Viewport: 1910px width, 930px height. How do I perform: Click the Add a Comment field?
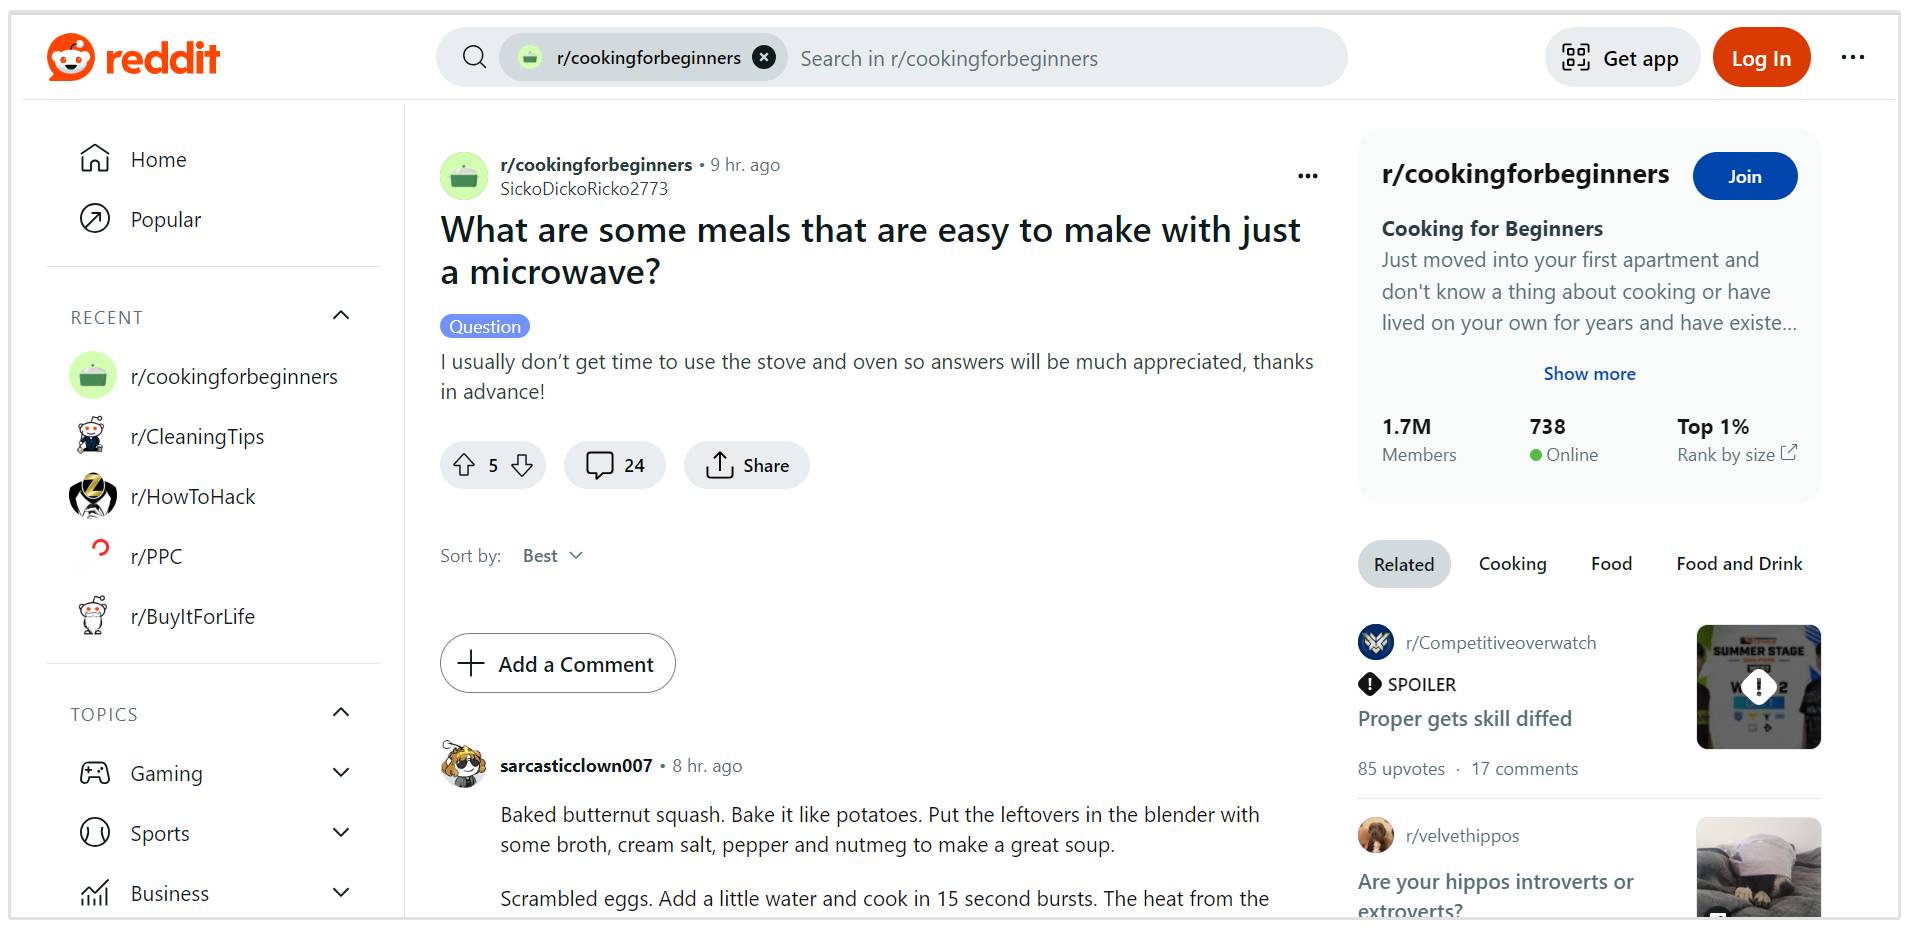557,663
